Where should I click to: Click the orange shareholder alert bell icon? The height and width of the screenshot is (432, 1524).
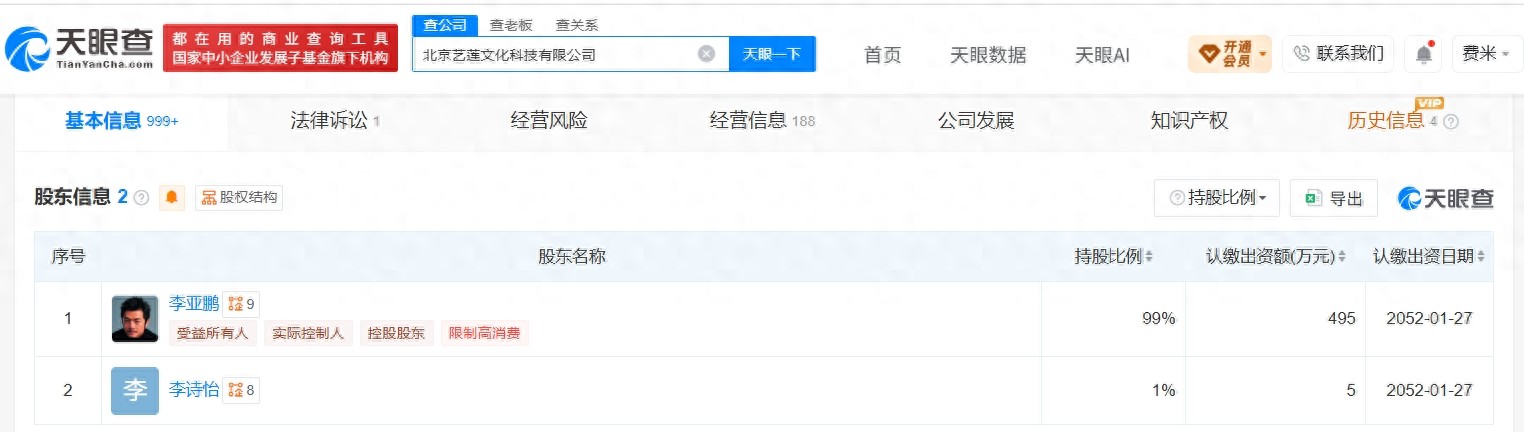(x=172, y=198)
